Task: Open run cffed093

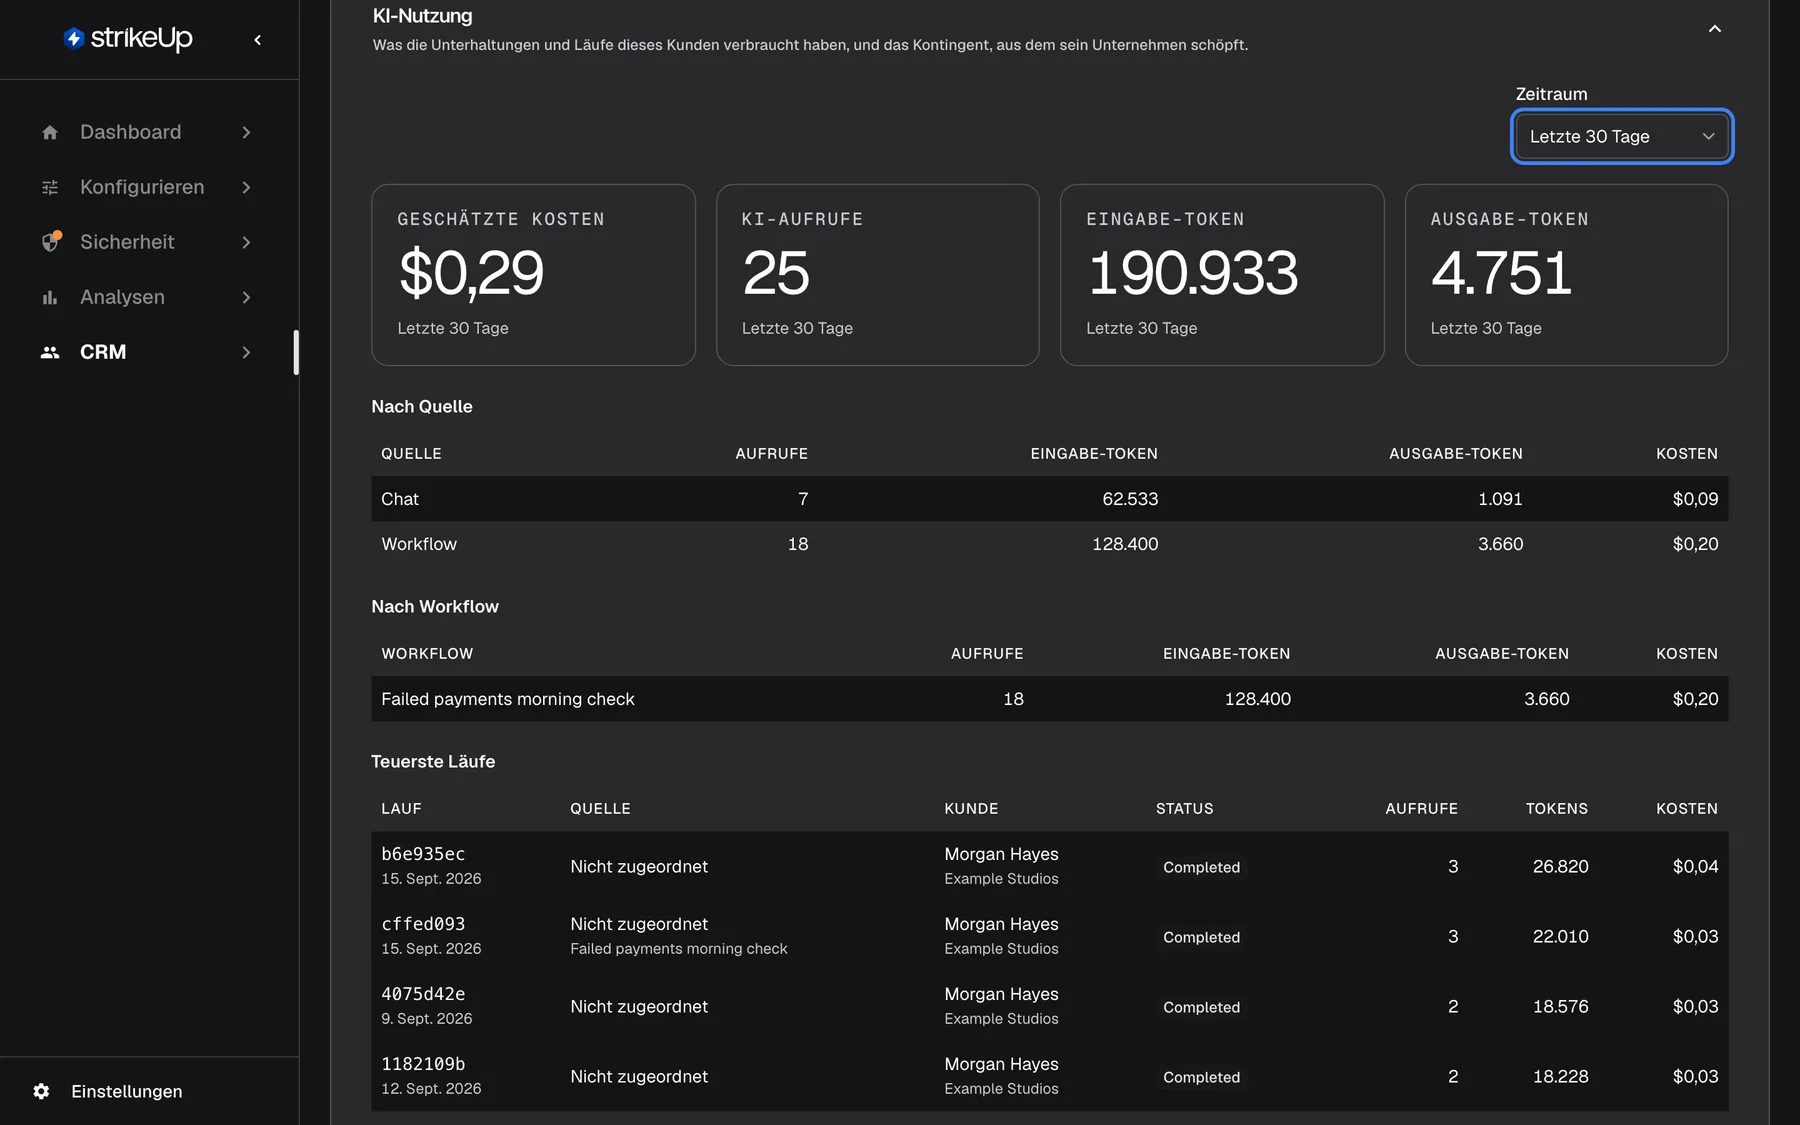Action: coord(423,924)
